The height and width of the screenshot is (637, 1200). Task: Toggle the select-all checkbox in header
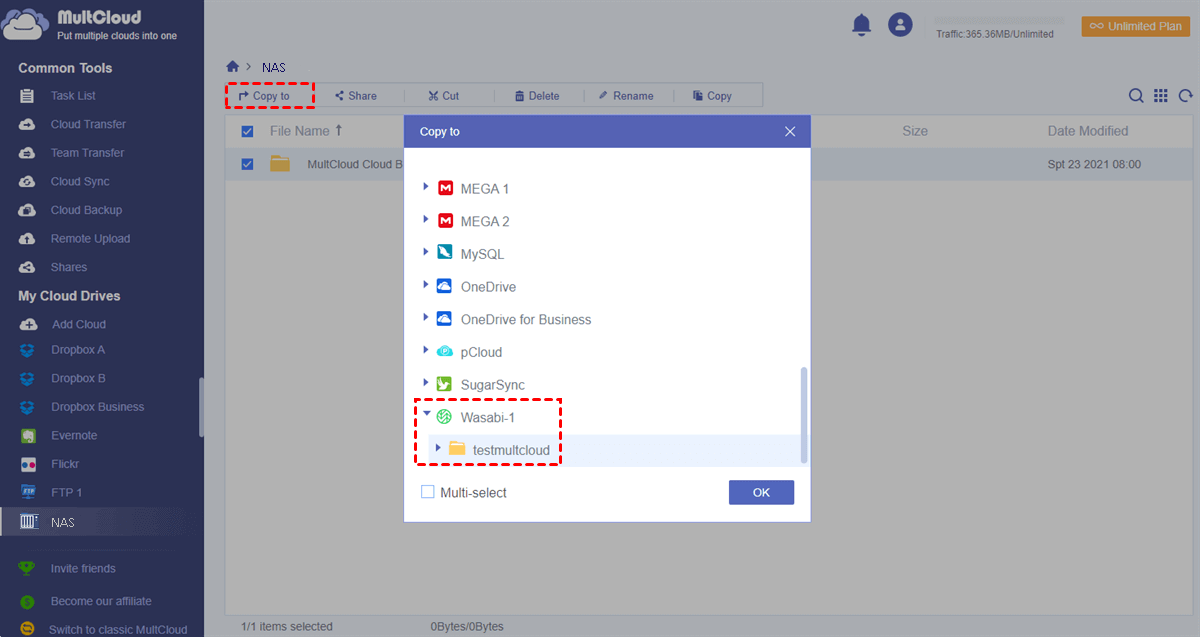click(247, 131)
